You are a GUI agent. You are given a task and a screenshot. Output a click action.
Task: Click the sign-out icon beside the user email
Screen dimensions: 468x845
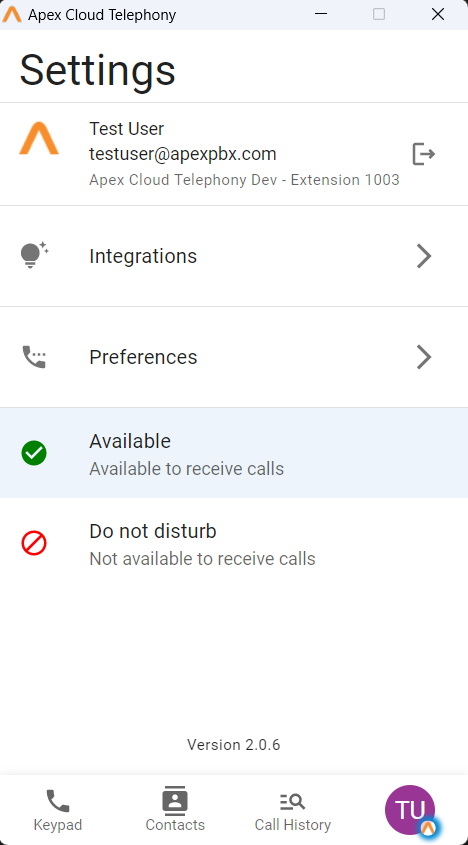pyautogui.click(x=424, y=154)
